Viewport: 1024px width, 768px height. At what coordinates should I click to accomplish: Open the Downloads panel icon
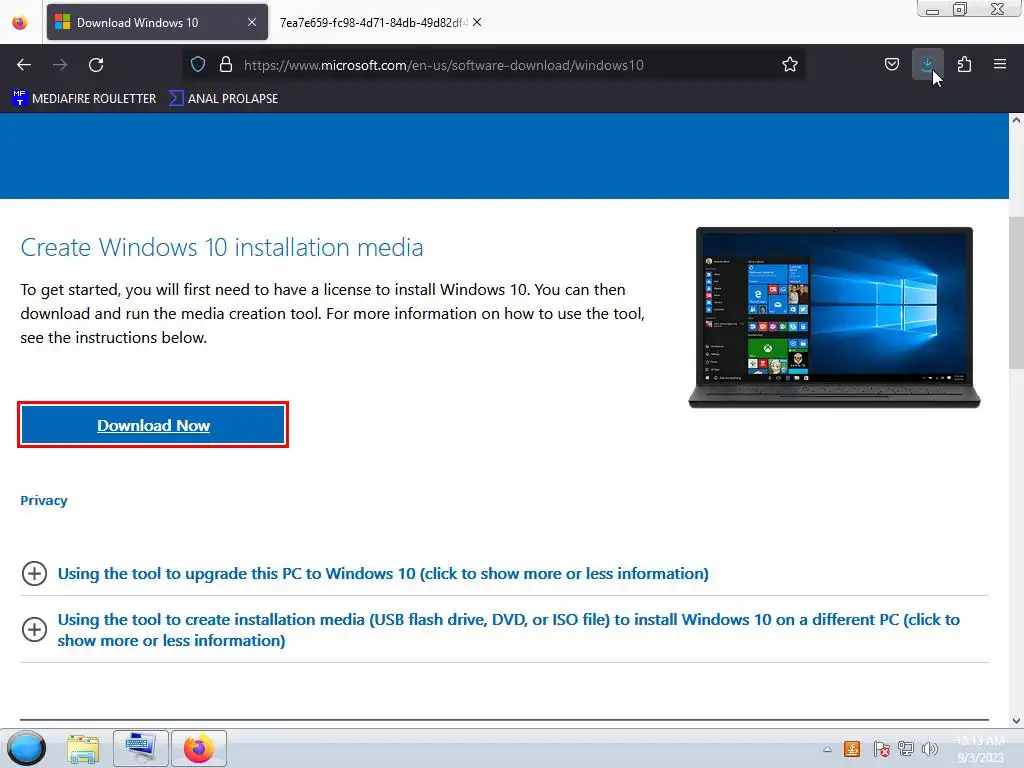(927, 64)
